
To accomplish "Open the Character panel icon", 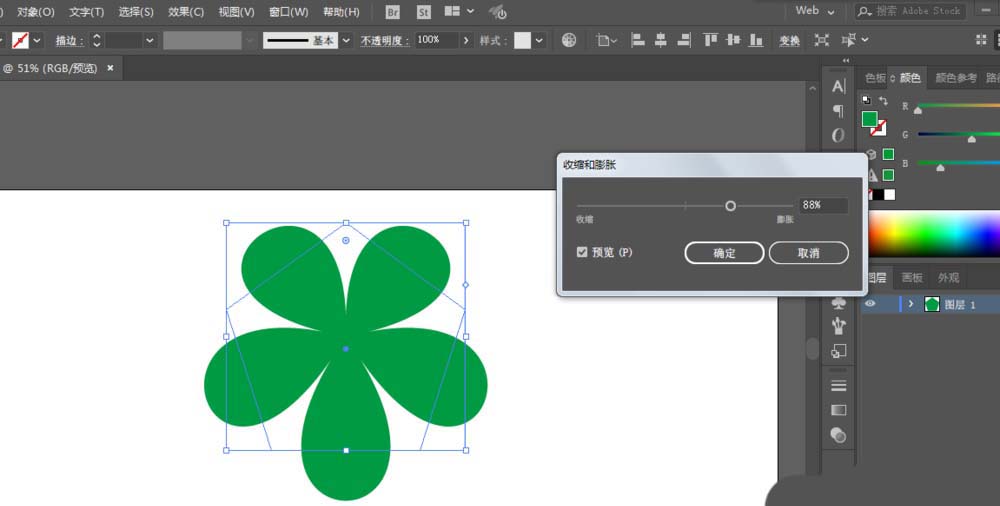I will (839, 86).
